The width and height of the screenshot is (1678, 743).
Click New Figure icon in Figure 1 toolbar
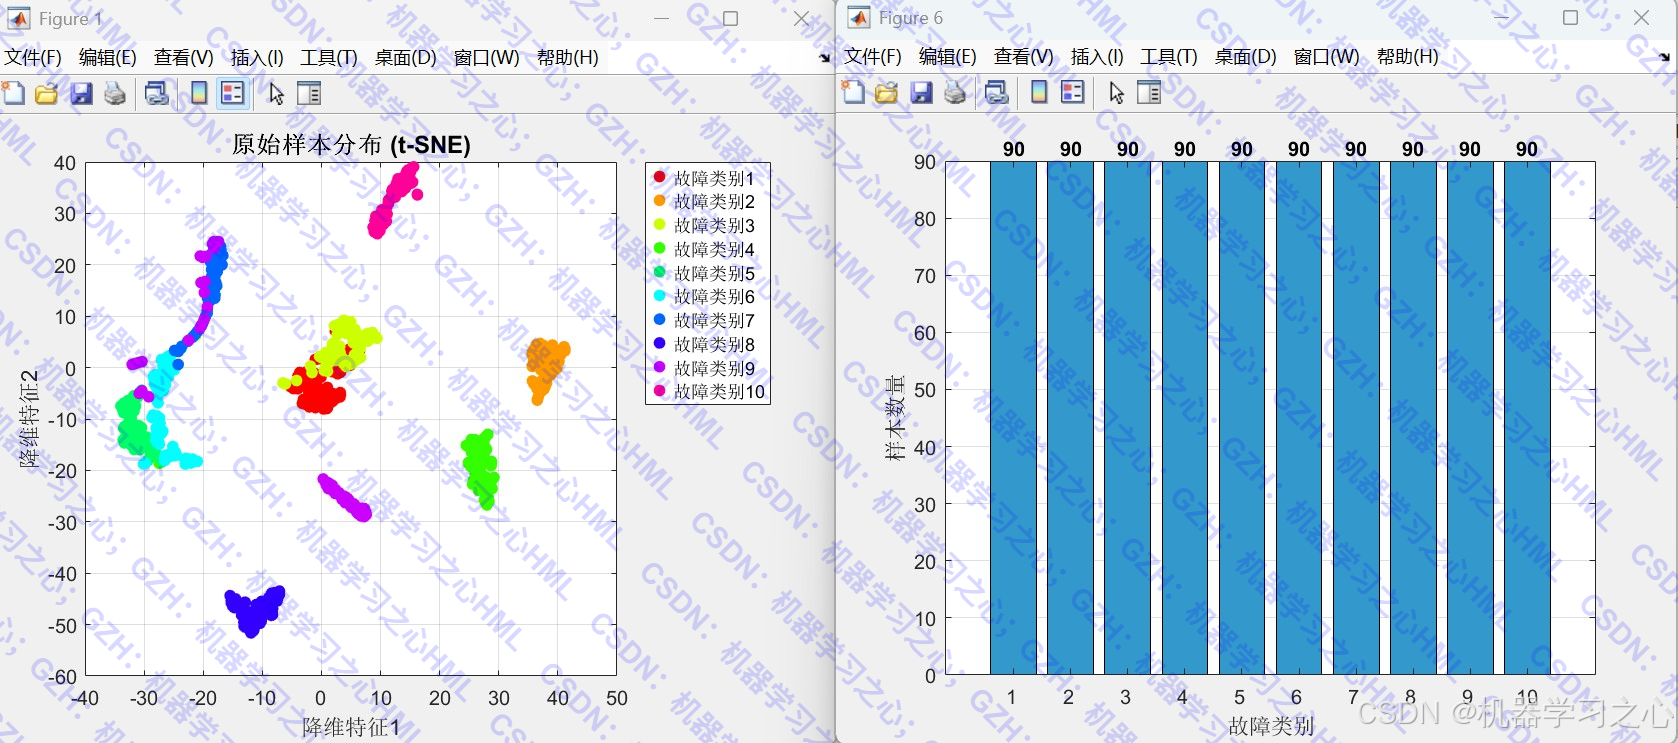[14, 94]
